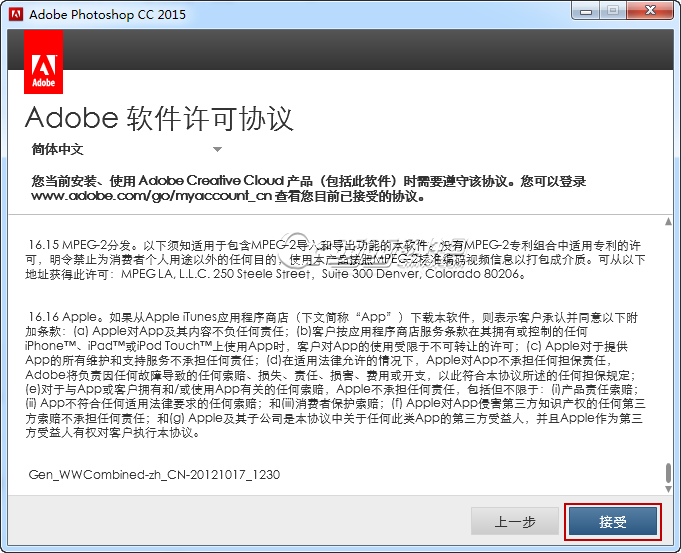
Task: Click the www.adobe.com/go/myaccount_cn address text
Action: tap(152, 196)
